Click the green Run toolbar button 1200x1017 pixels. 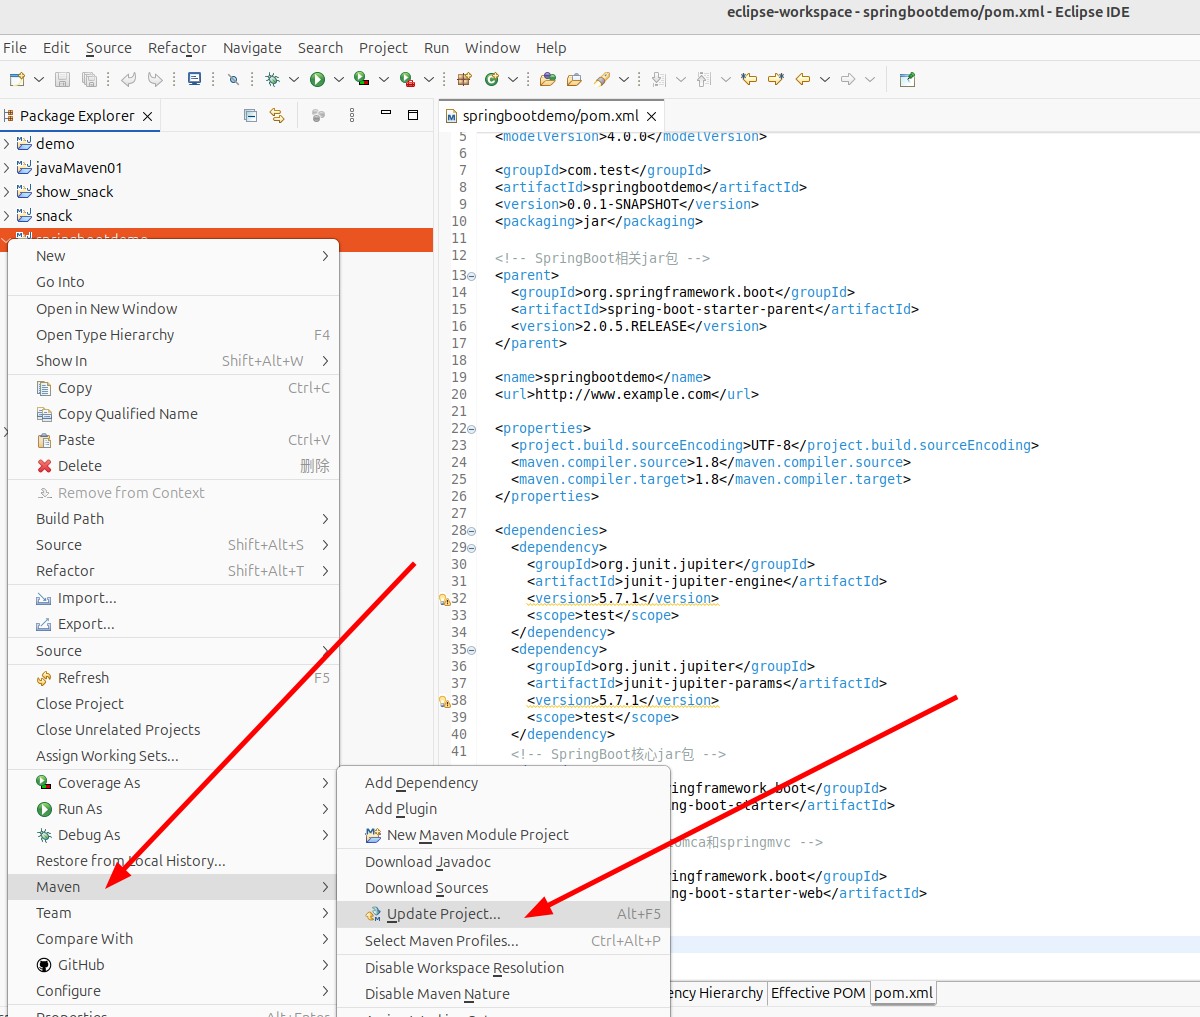pos(317,79)
